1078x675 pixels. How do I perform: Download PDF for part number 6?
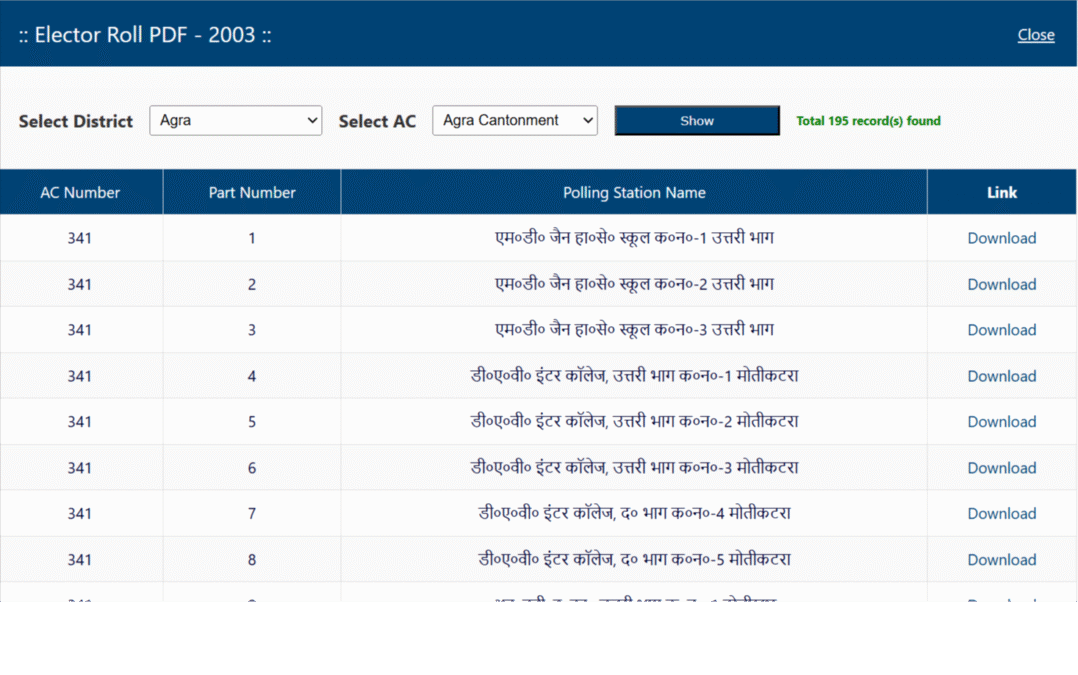[x=1001, y=468]
